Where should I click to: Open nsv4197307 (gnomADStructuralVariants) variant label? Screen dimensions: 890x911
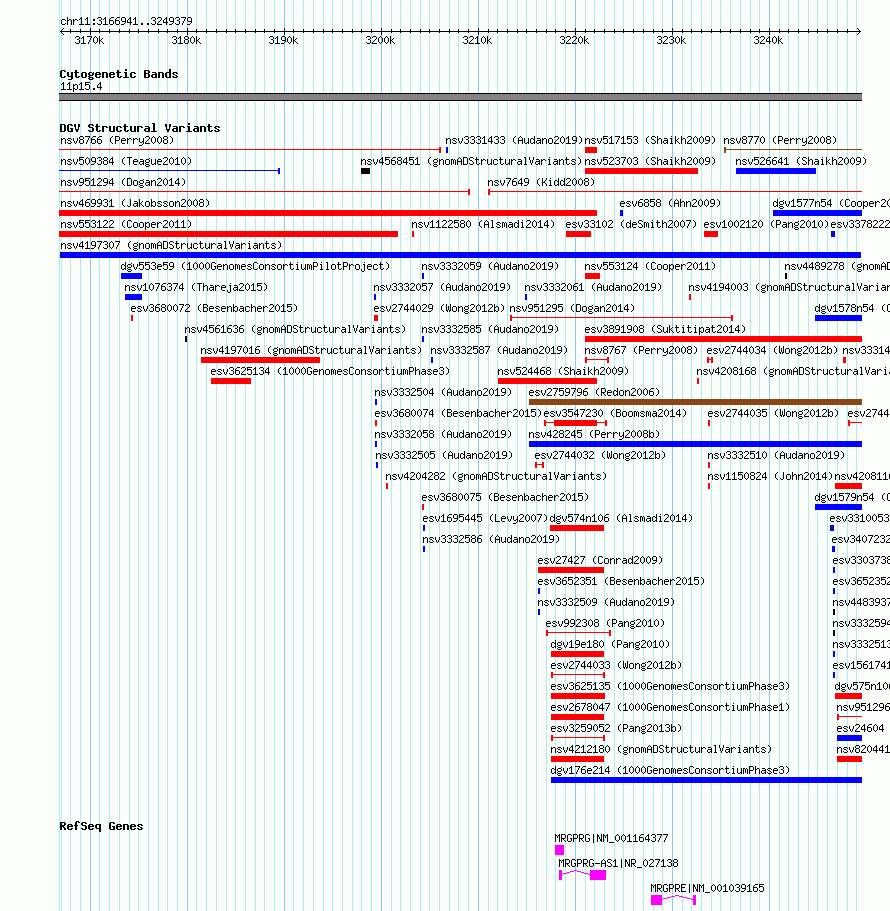coord(171,245)
